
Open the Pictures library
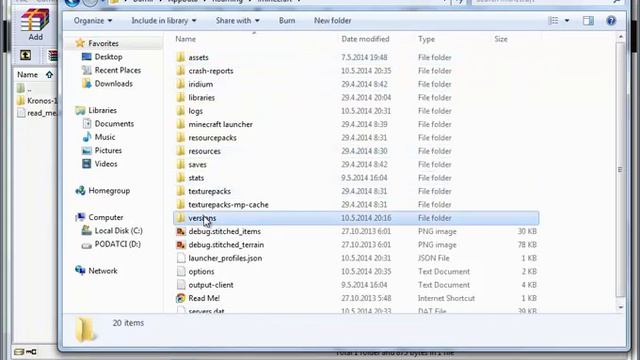(108, 151)
